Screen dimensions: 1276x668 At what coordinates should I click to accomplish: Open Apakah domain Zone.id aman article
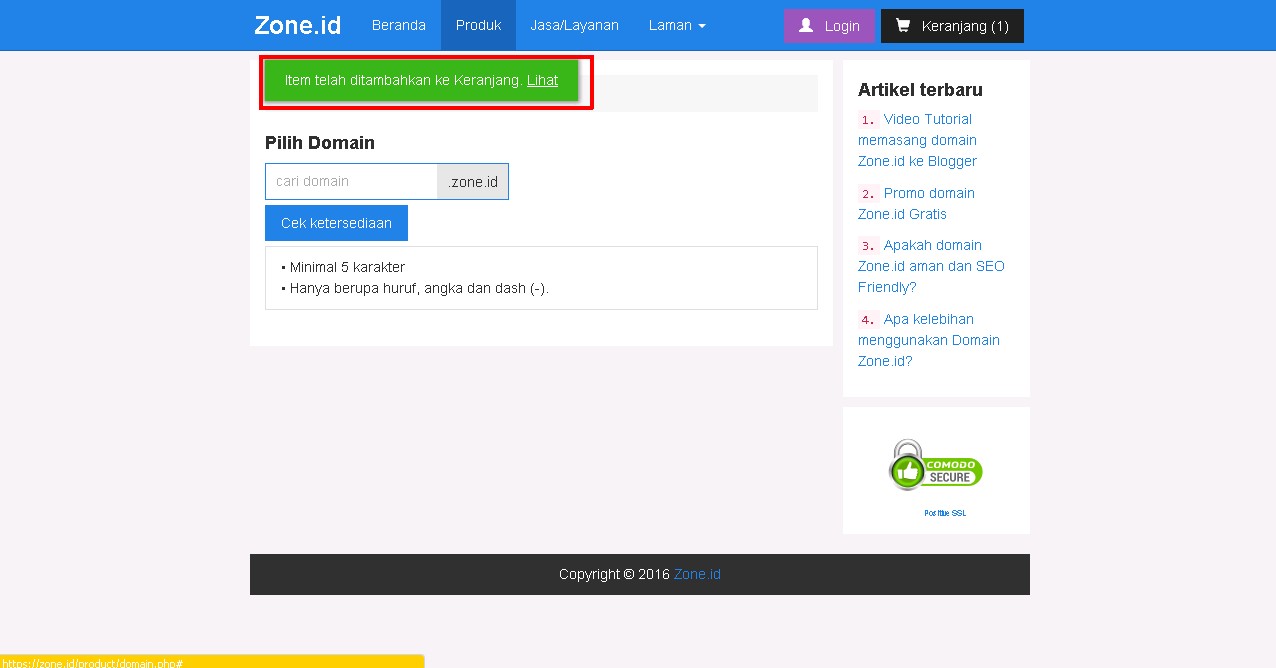pos(931,266)
